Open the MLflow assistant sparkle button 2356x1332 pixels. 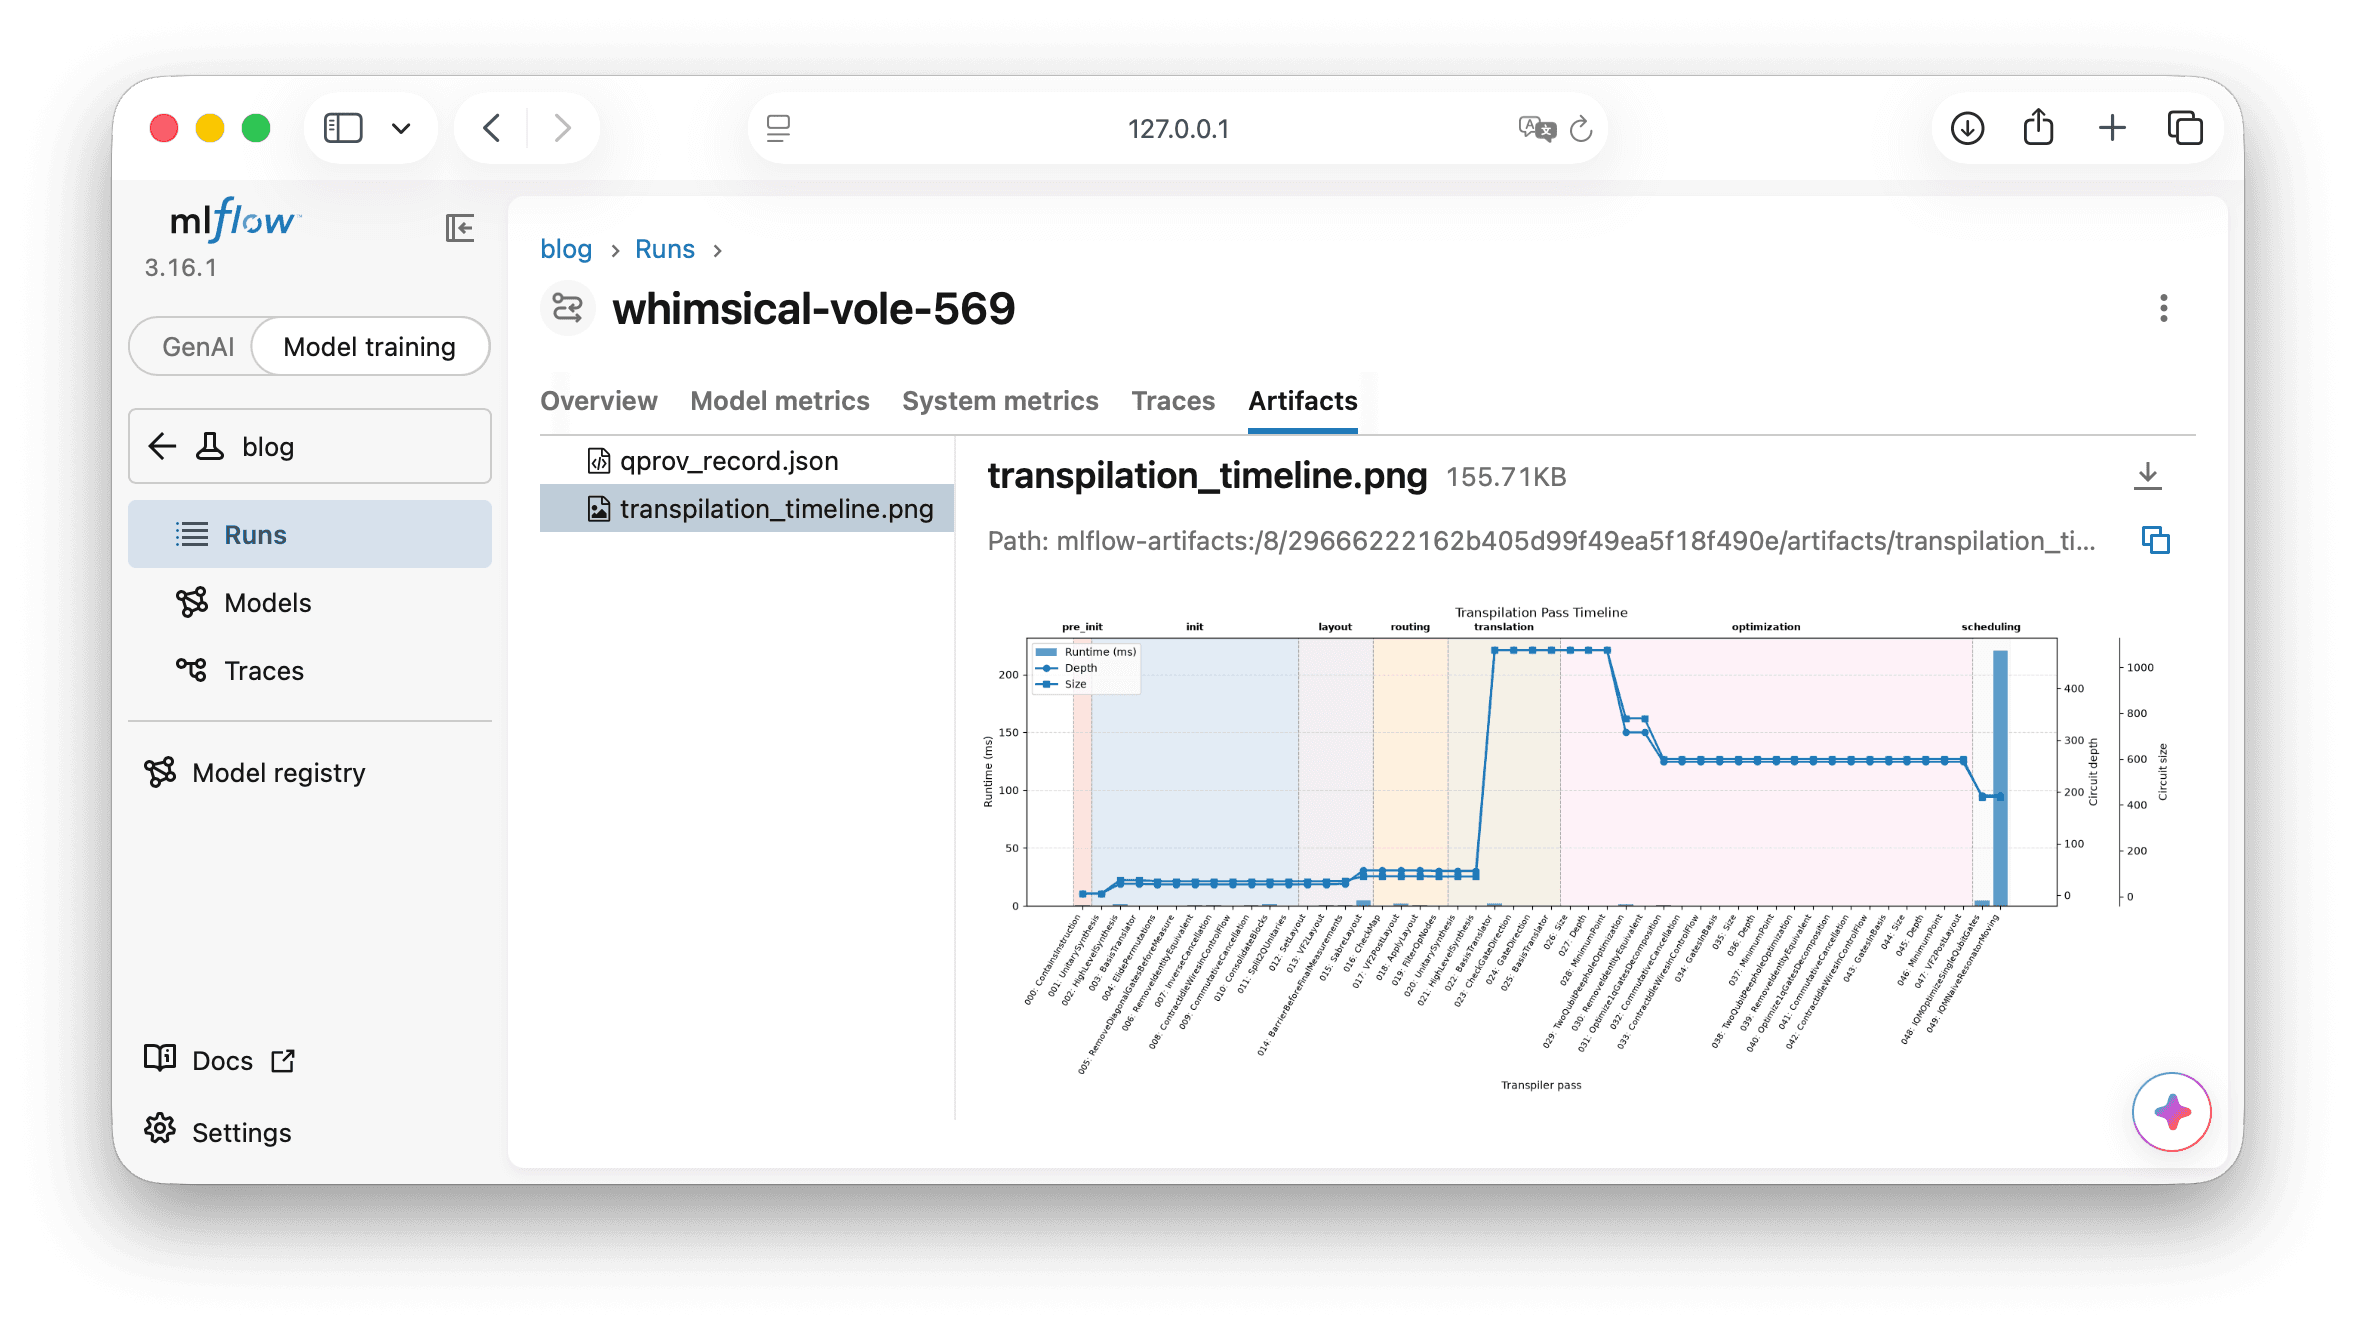[x=2172, y=1112]
